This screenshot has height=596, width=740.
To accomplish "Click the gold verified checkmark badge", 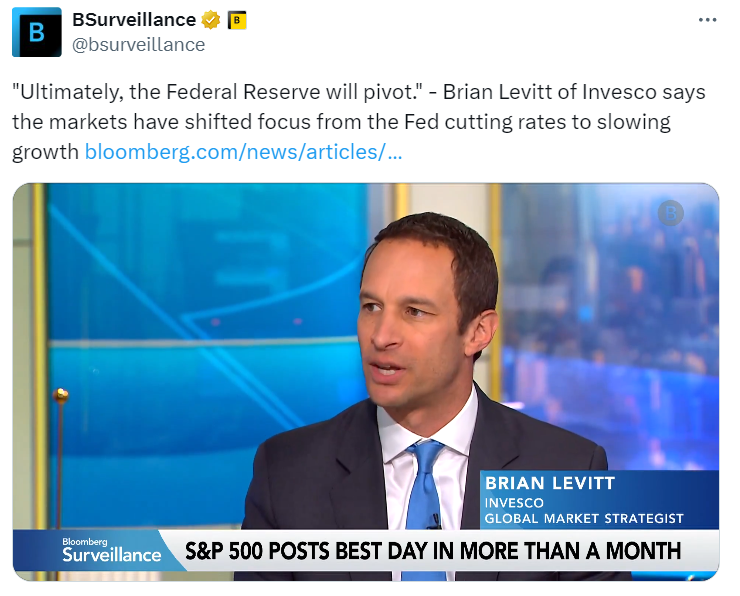I will tap(211, 19).
